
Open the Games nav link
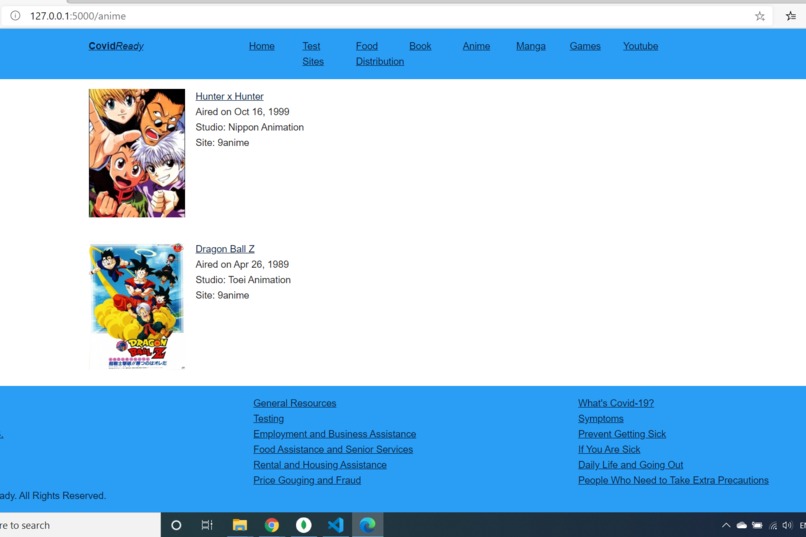585,46
